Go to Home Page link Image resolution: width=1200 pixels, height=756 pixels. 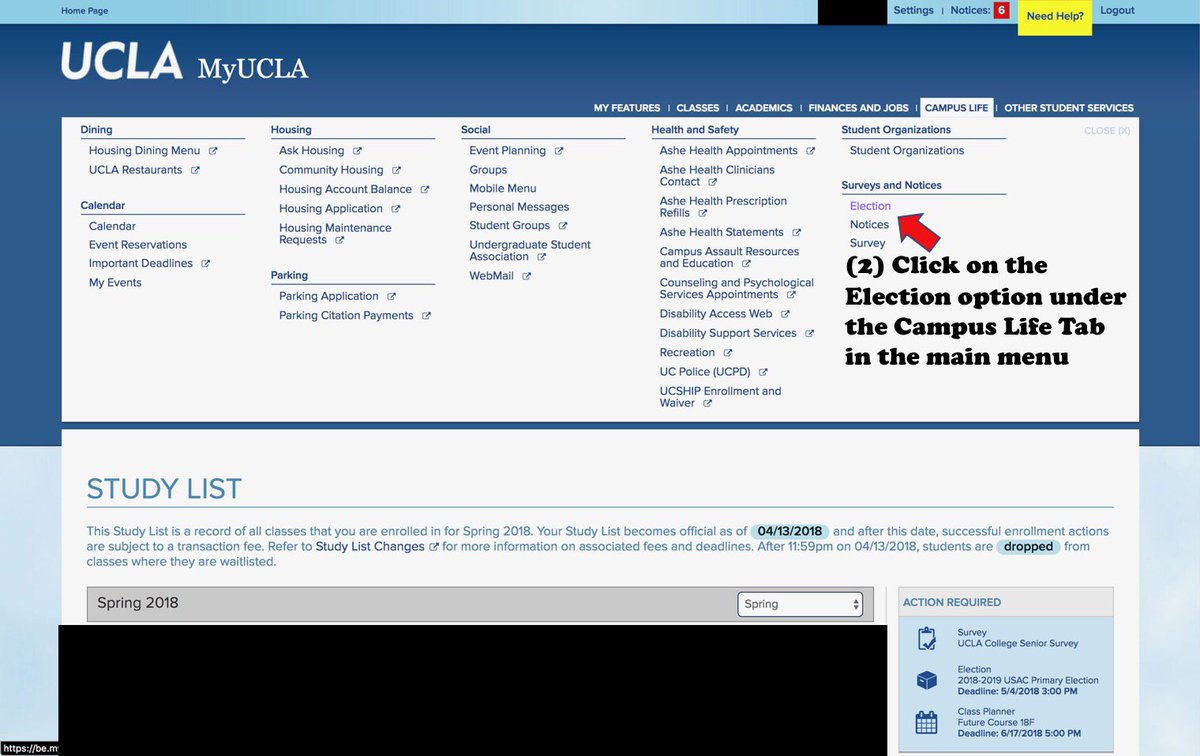(84, 11)
